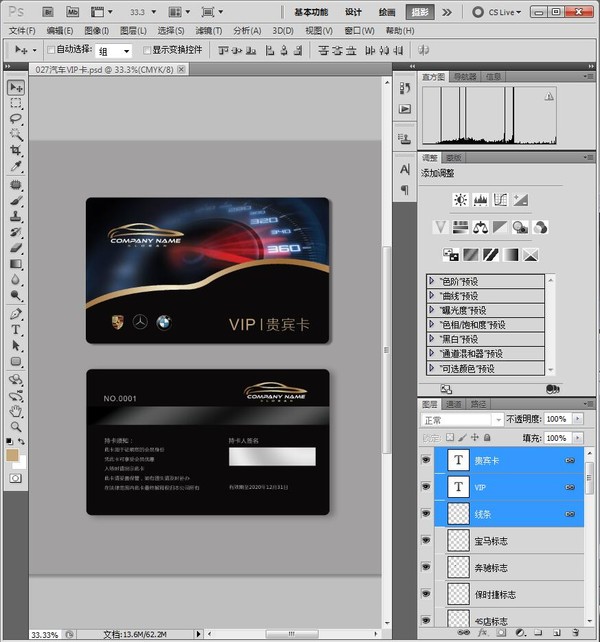This screenshot has height=642, width=600.
Task: Open Mini Bridge from top bar
Action: pos(72,12)
